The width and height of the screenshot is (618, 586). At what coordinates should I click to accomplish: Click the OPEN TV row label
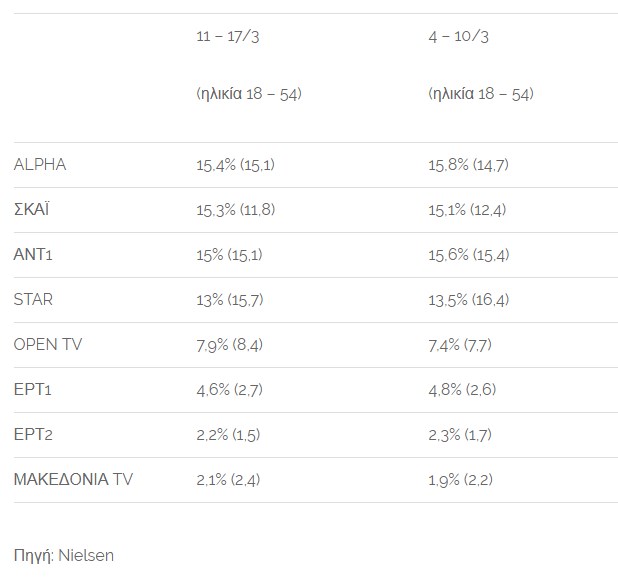[x=48, y=344]
